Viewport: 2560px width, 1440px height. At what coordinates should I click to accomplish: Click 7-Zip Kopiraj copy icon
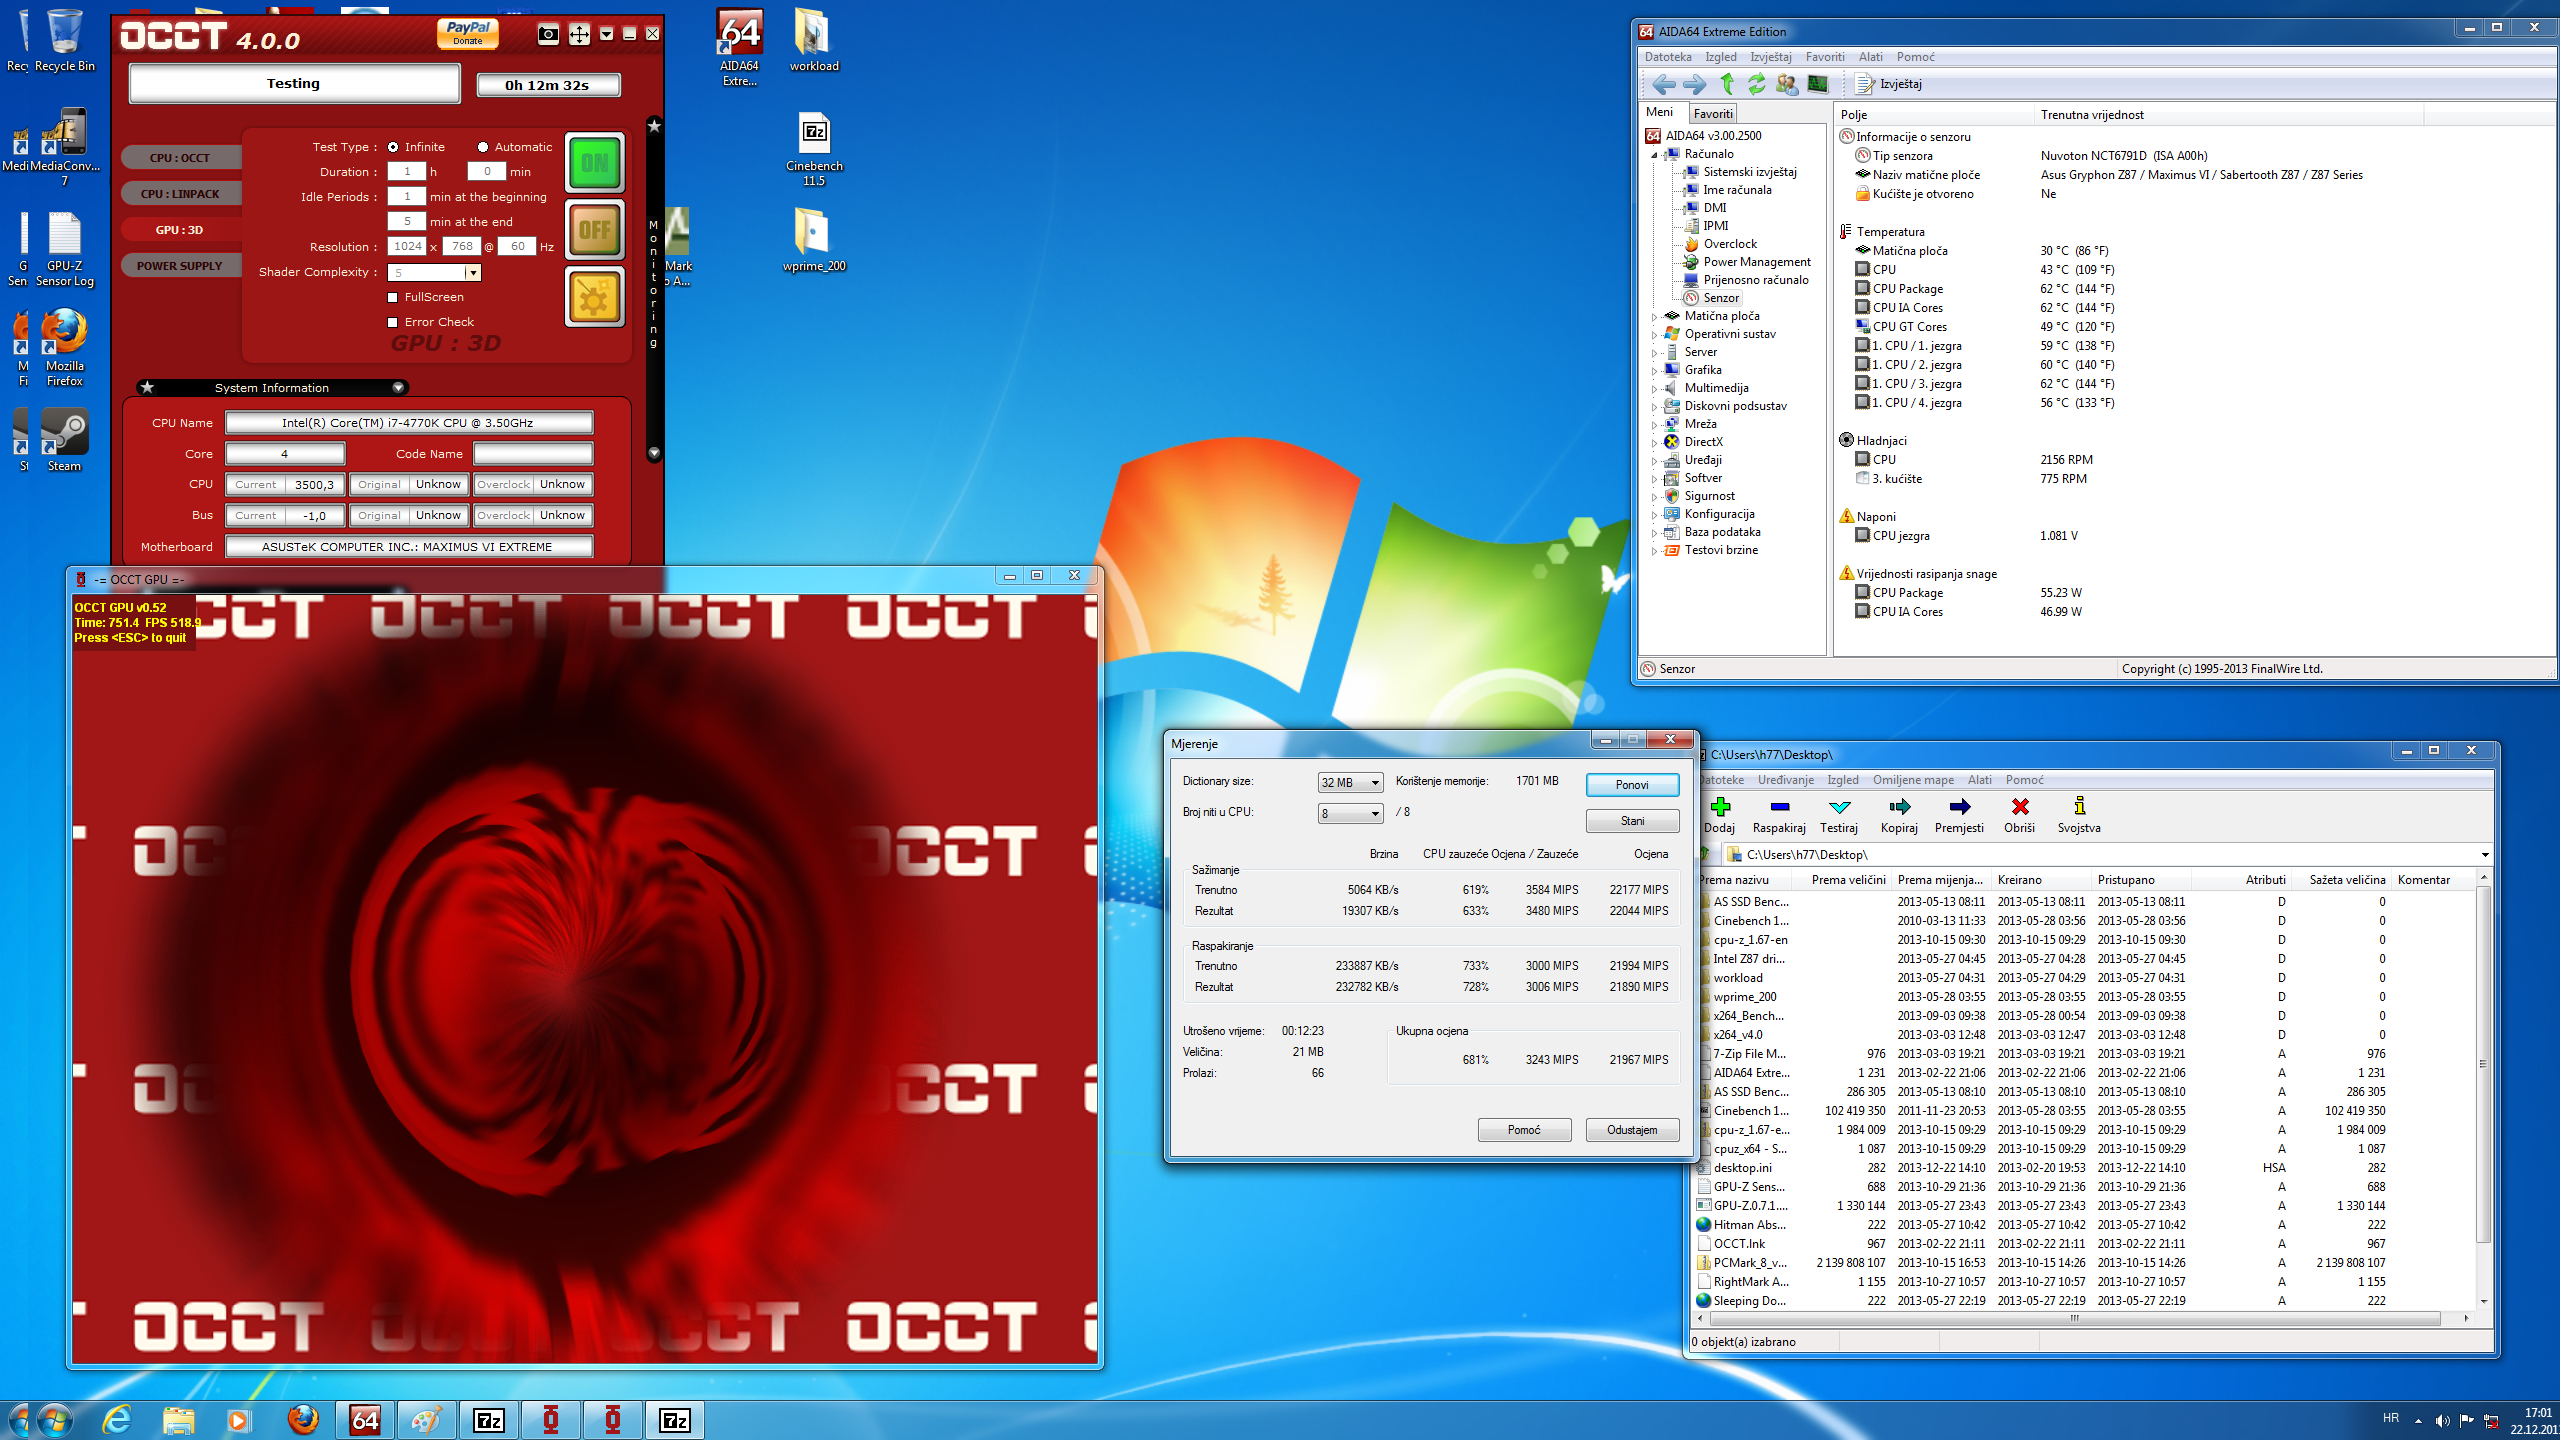coord(1899,807)
